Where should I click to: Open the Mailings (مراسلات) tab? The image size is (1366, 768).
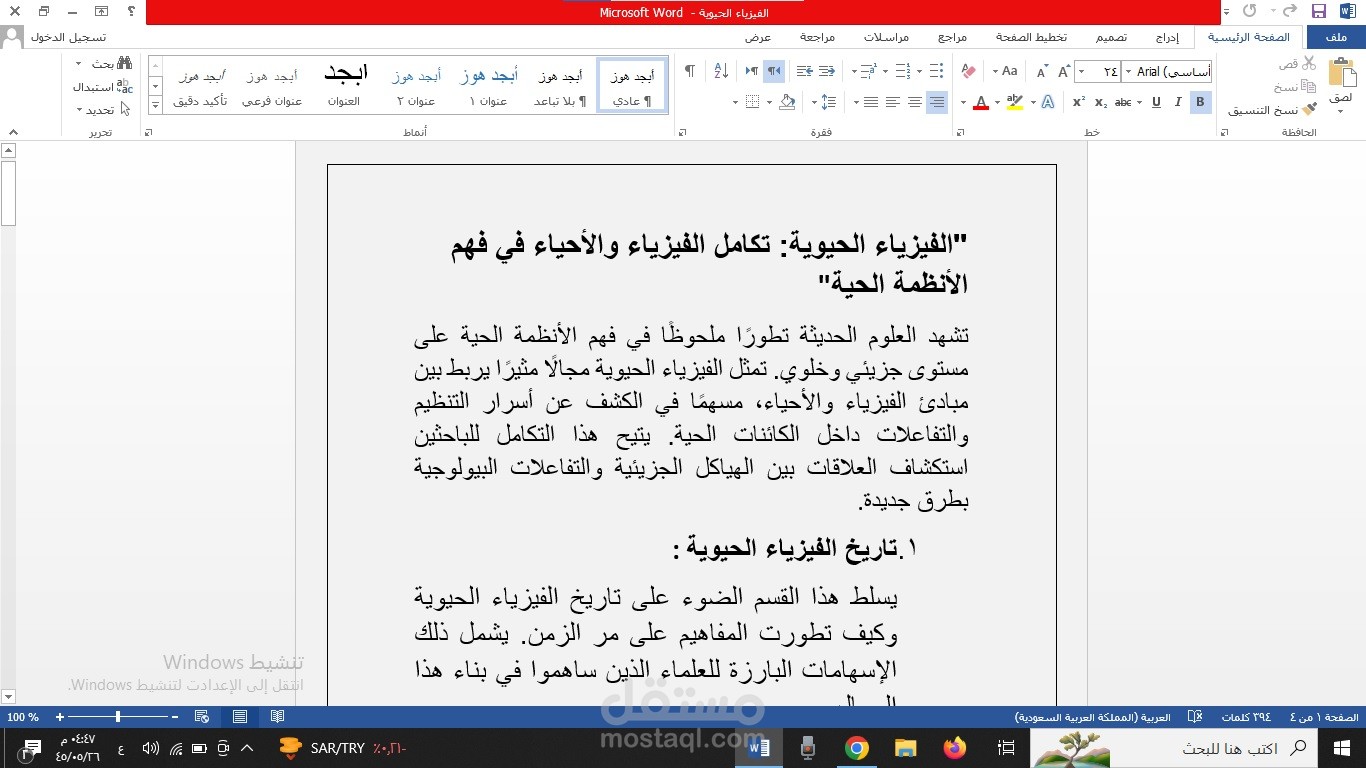887,37
